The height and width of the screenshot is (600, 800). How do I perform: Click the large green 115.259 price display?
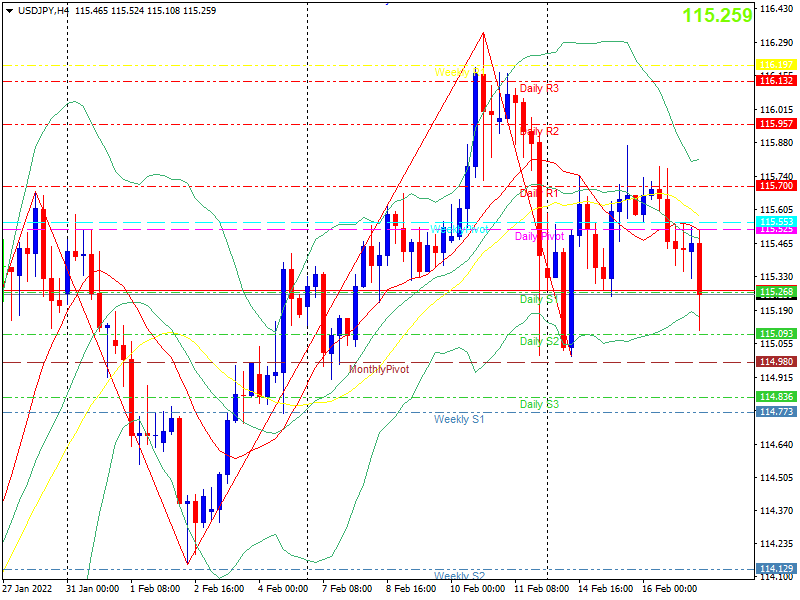tap(717, 15)
